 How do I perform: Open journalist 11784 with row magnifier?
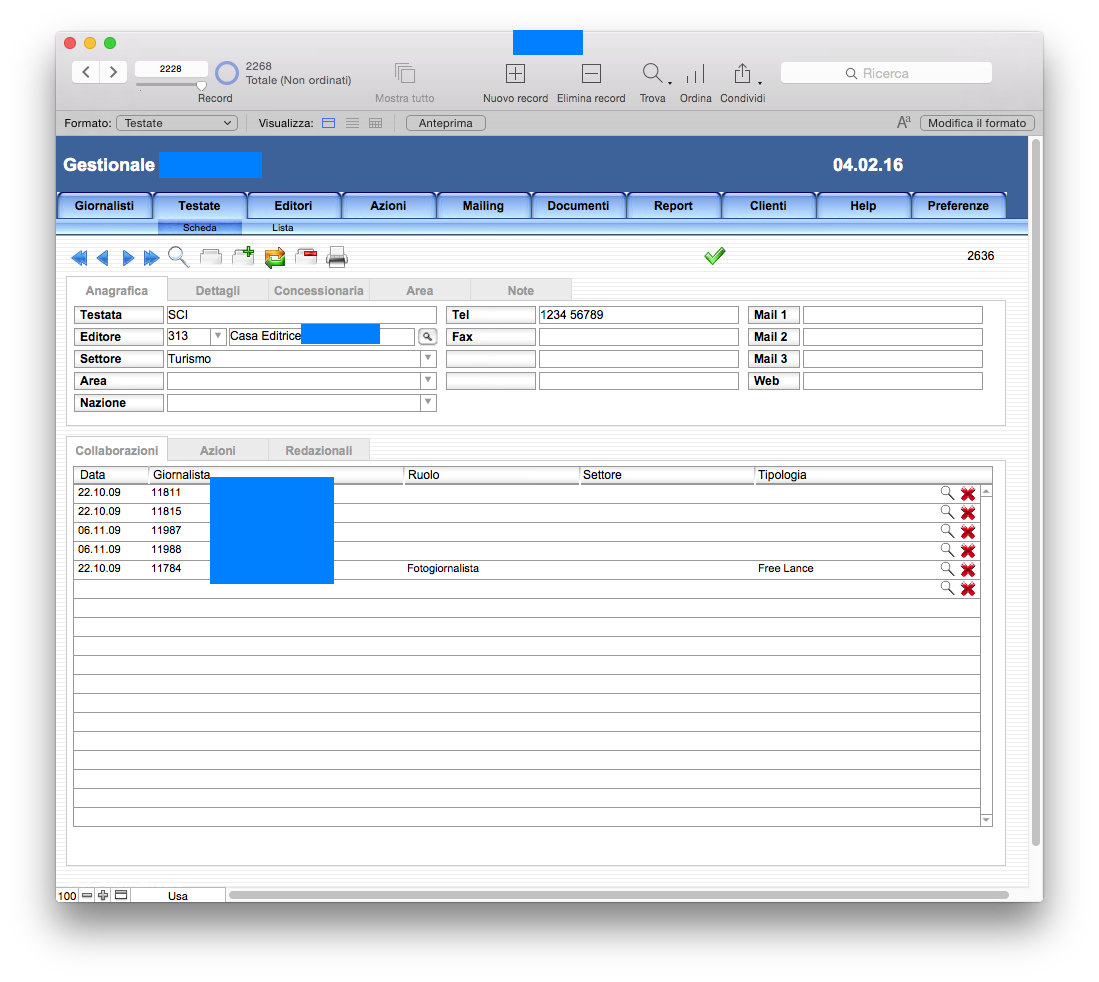947,568
